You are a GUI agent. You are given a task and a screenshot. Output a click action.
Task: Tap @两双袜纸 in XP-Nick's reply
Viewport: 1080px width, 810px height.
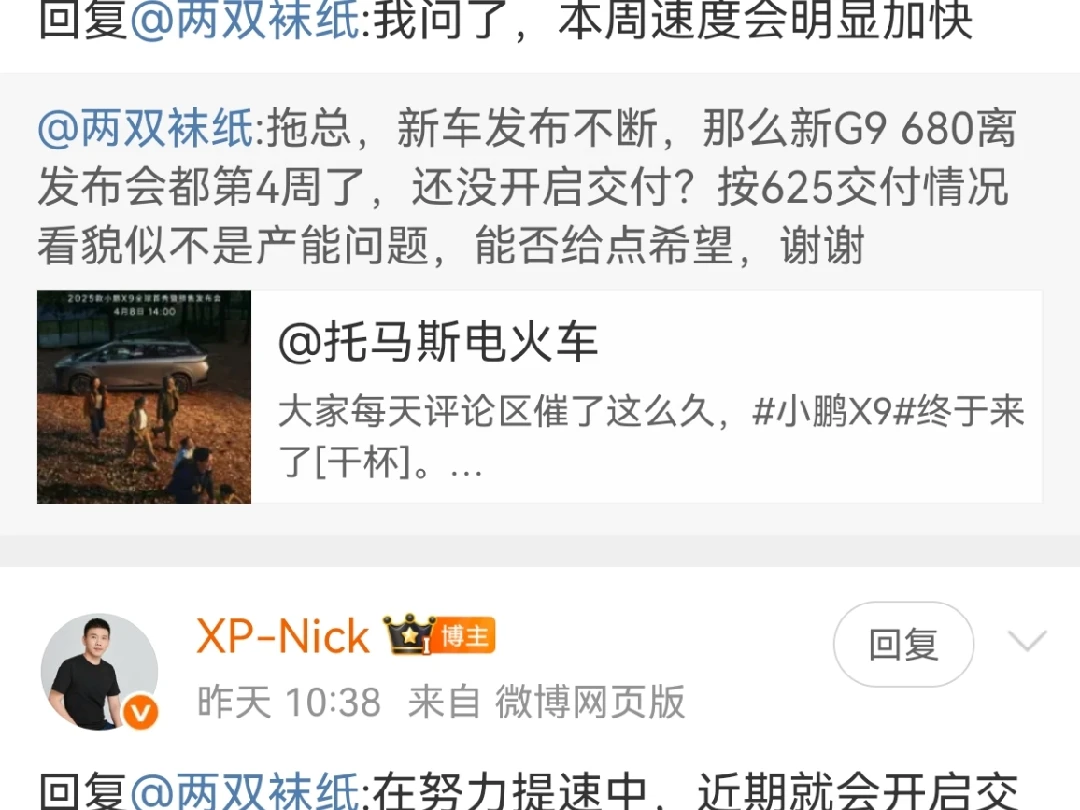tap(245, 792)
